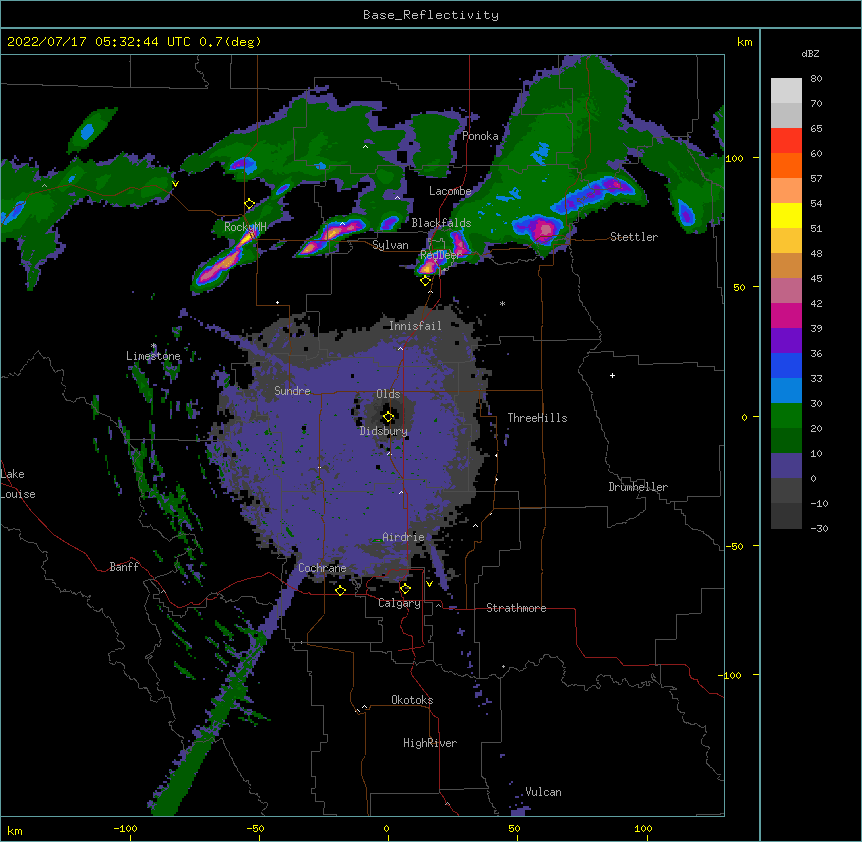Click the Blackfalds label
The width and height of the screenshot is (862, 842).
tap(441, 223)
